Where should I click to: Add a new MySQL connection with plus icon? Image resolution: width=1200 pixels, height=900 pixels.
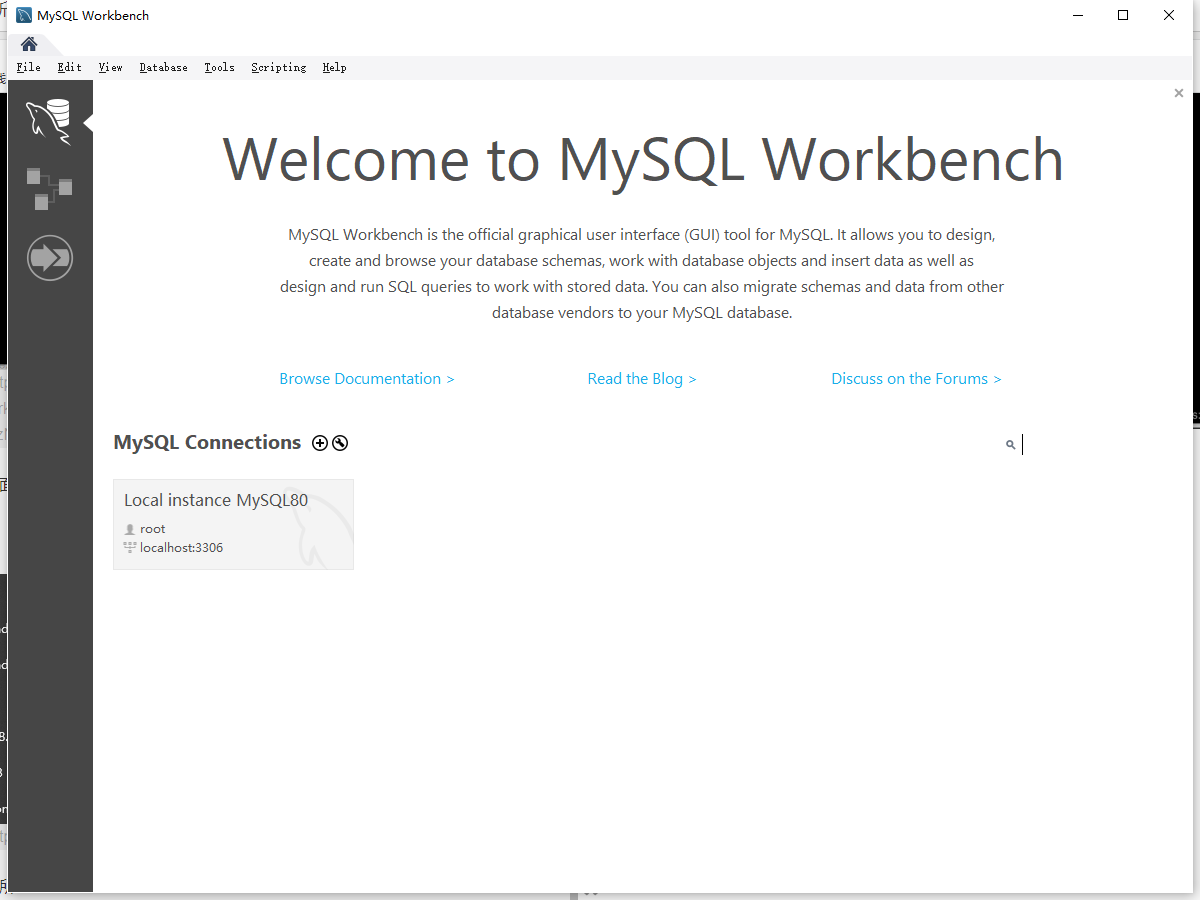320,443
